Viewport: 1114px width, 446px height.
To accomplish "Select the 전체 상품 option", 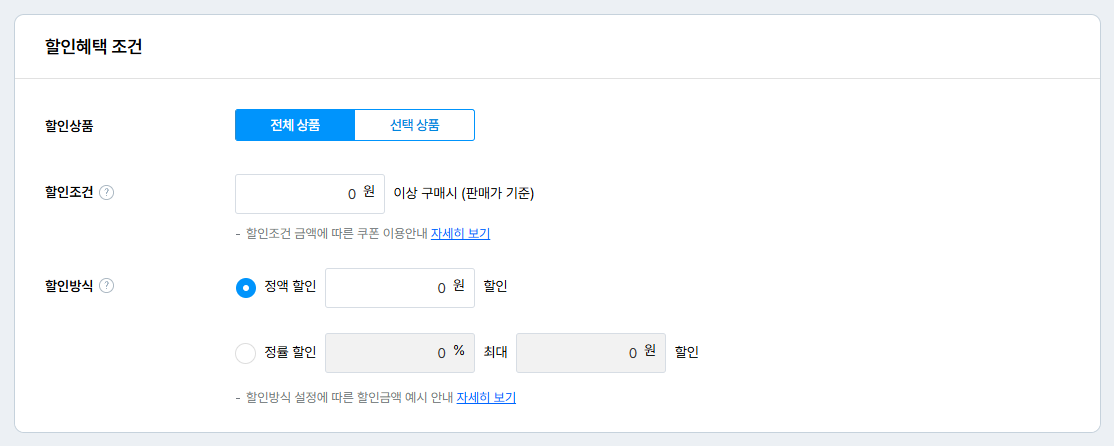I will click(295, 126).
